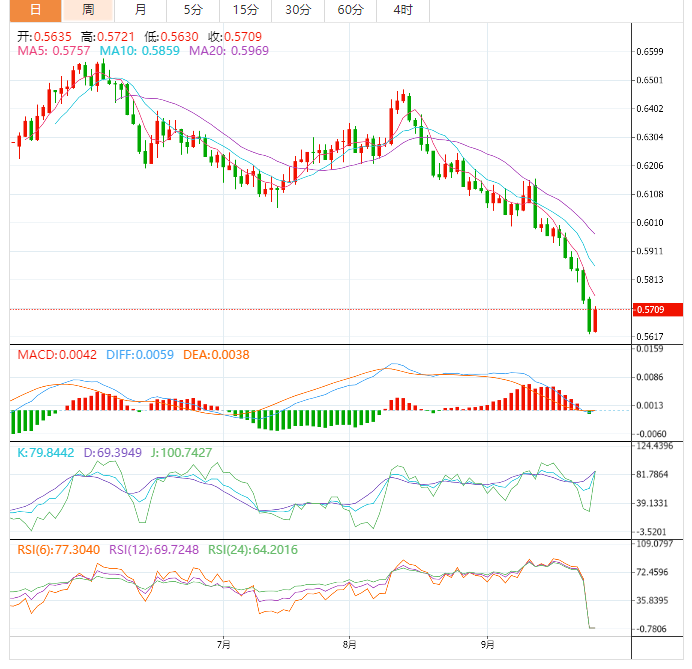The height and width of the screenshot is (669, 692).
Task: Click the red 0.5709 current price tag
Action: (657, 310)
